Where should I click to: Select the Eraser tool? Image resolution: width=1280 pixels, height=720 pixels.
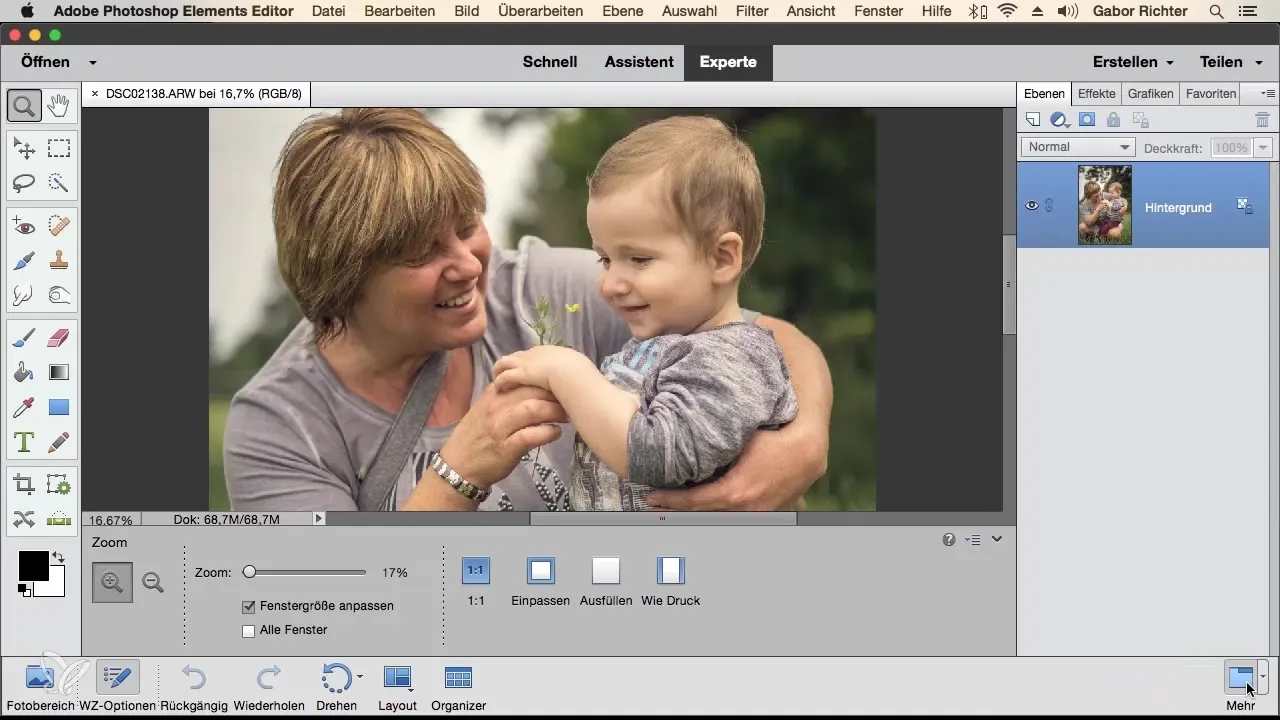click(x=59, y=339)
